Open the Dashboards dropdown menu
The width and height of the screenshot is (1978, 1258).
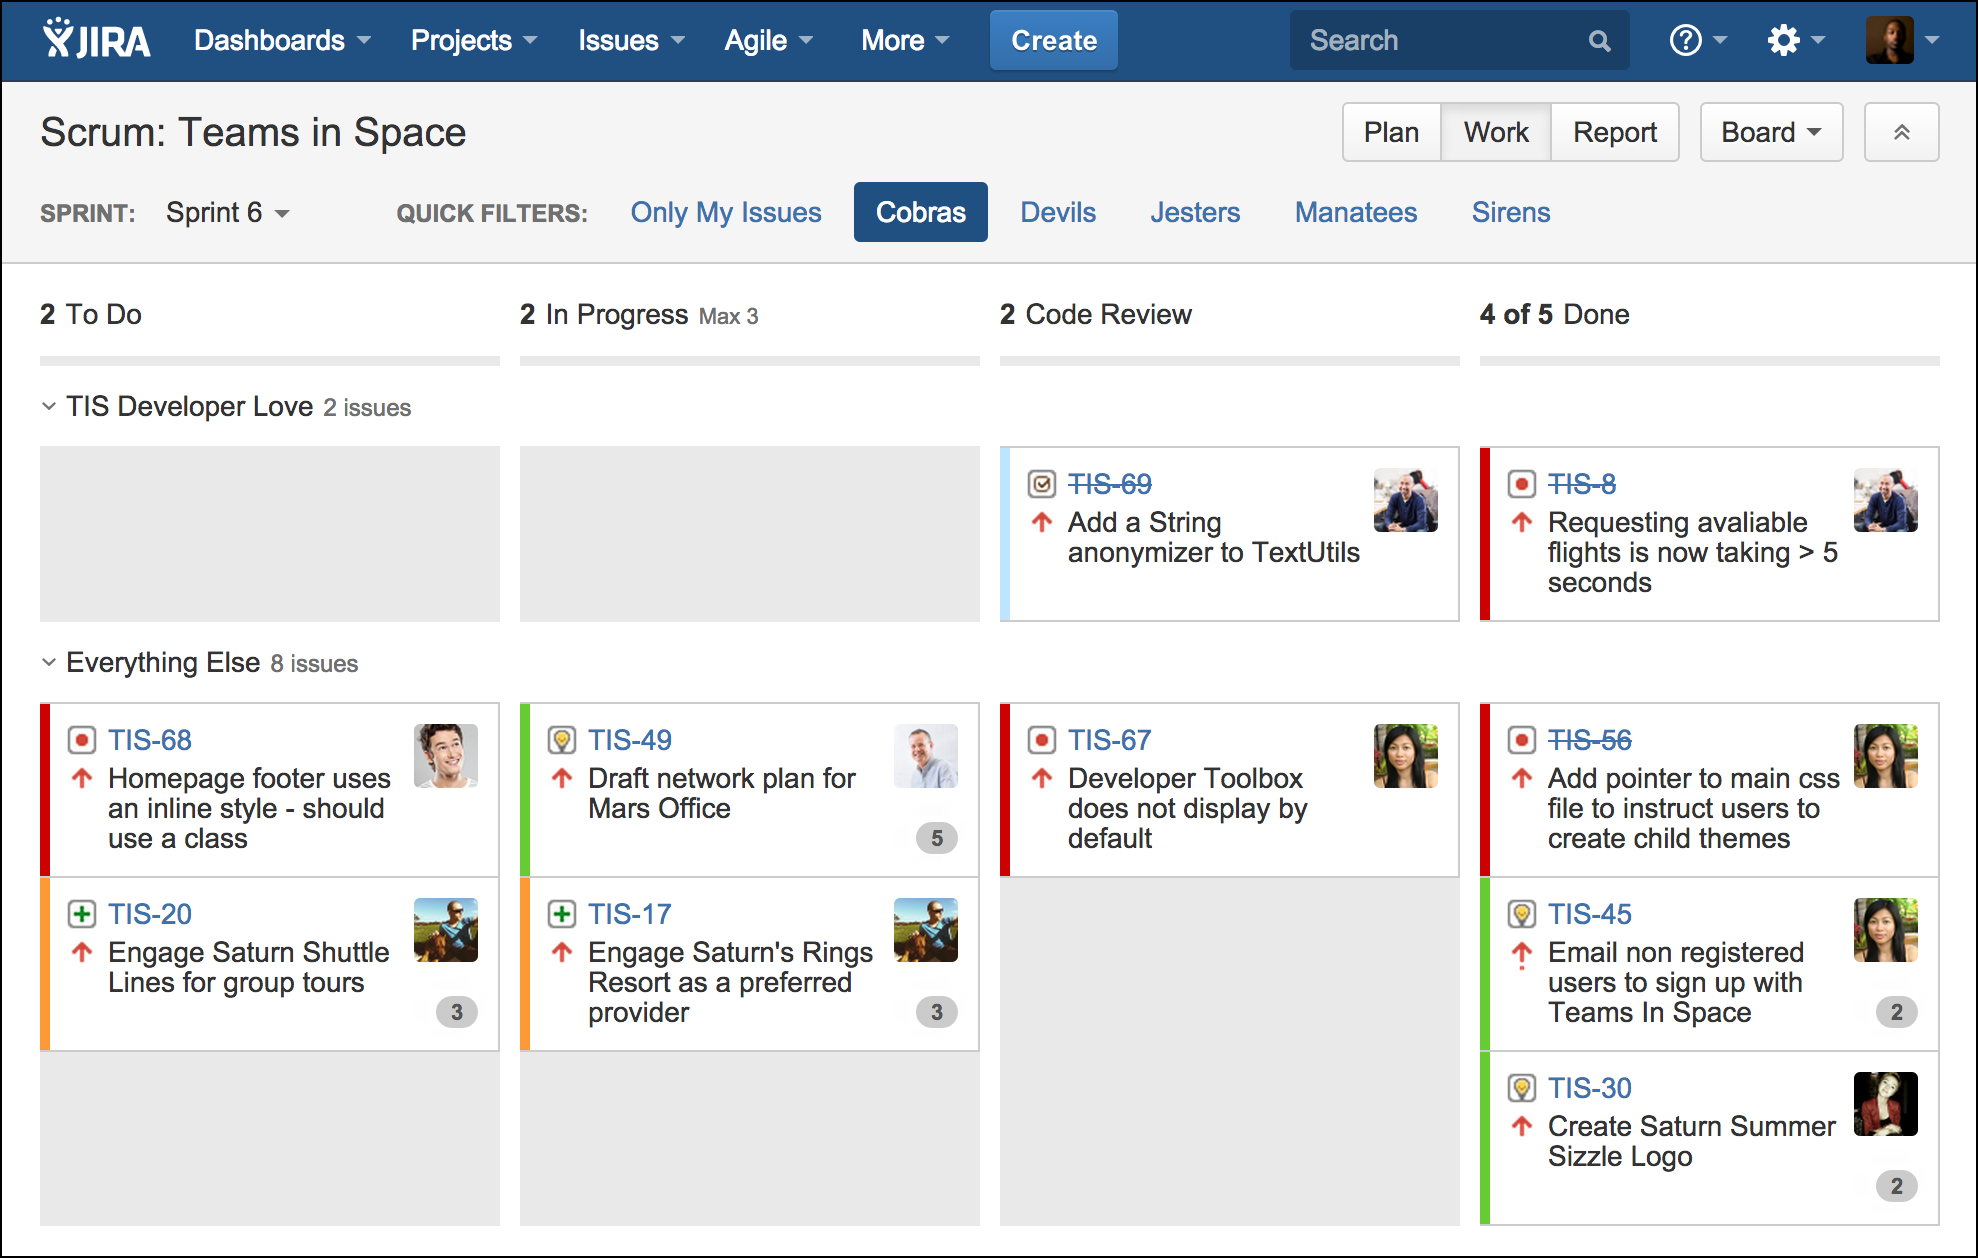[x=282, y=40]
